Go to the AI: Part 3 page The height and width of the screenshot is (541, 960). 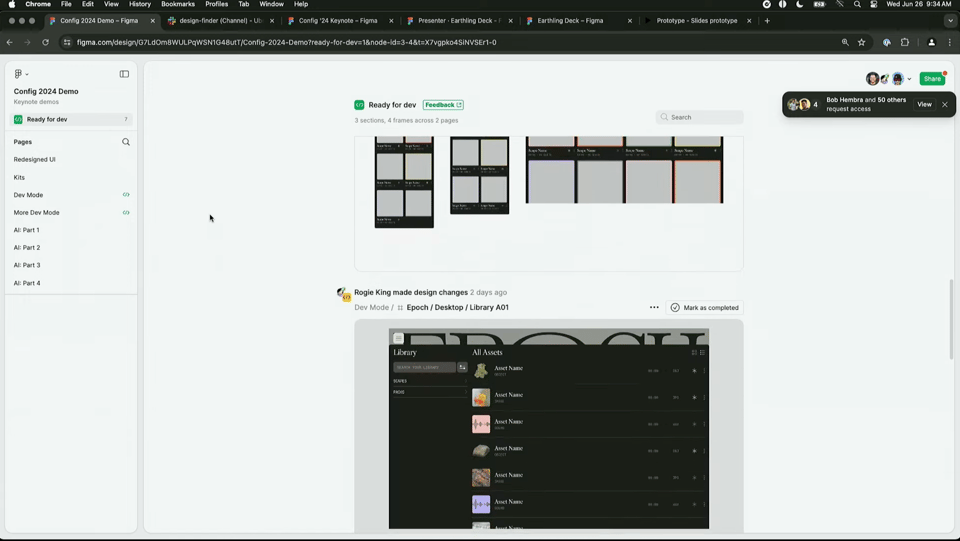pyautogui.click(x=27, y=265)
